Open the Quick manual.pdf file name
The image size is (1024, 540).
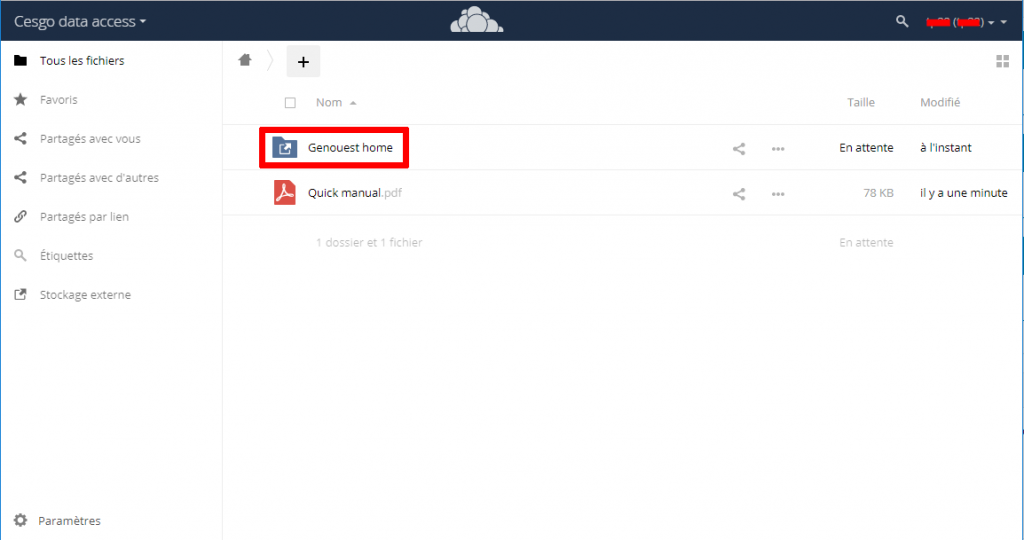[x=355, y=193]
